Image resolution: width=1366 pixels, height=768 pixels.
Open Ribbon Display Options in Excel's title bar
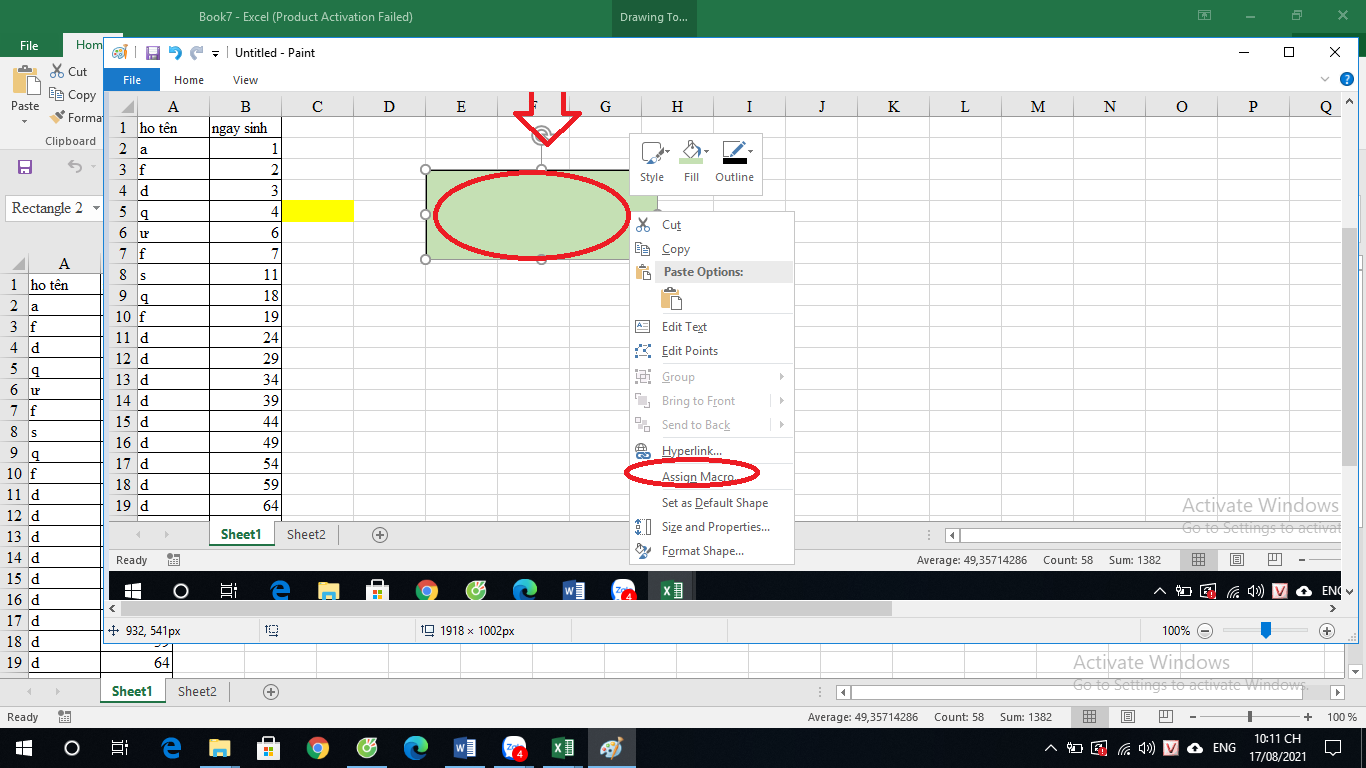[x=1205, y=16]
